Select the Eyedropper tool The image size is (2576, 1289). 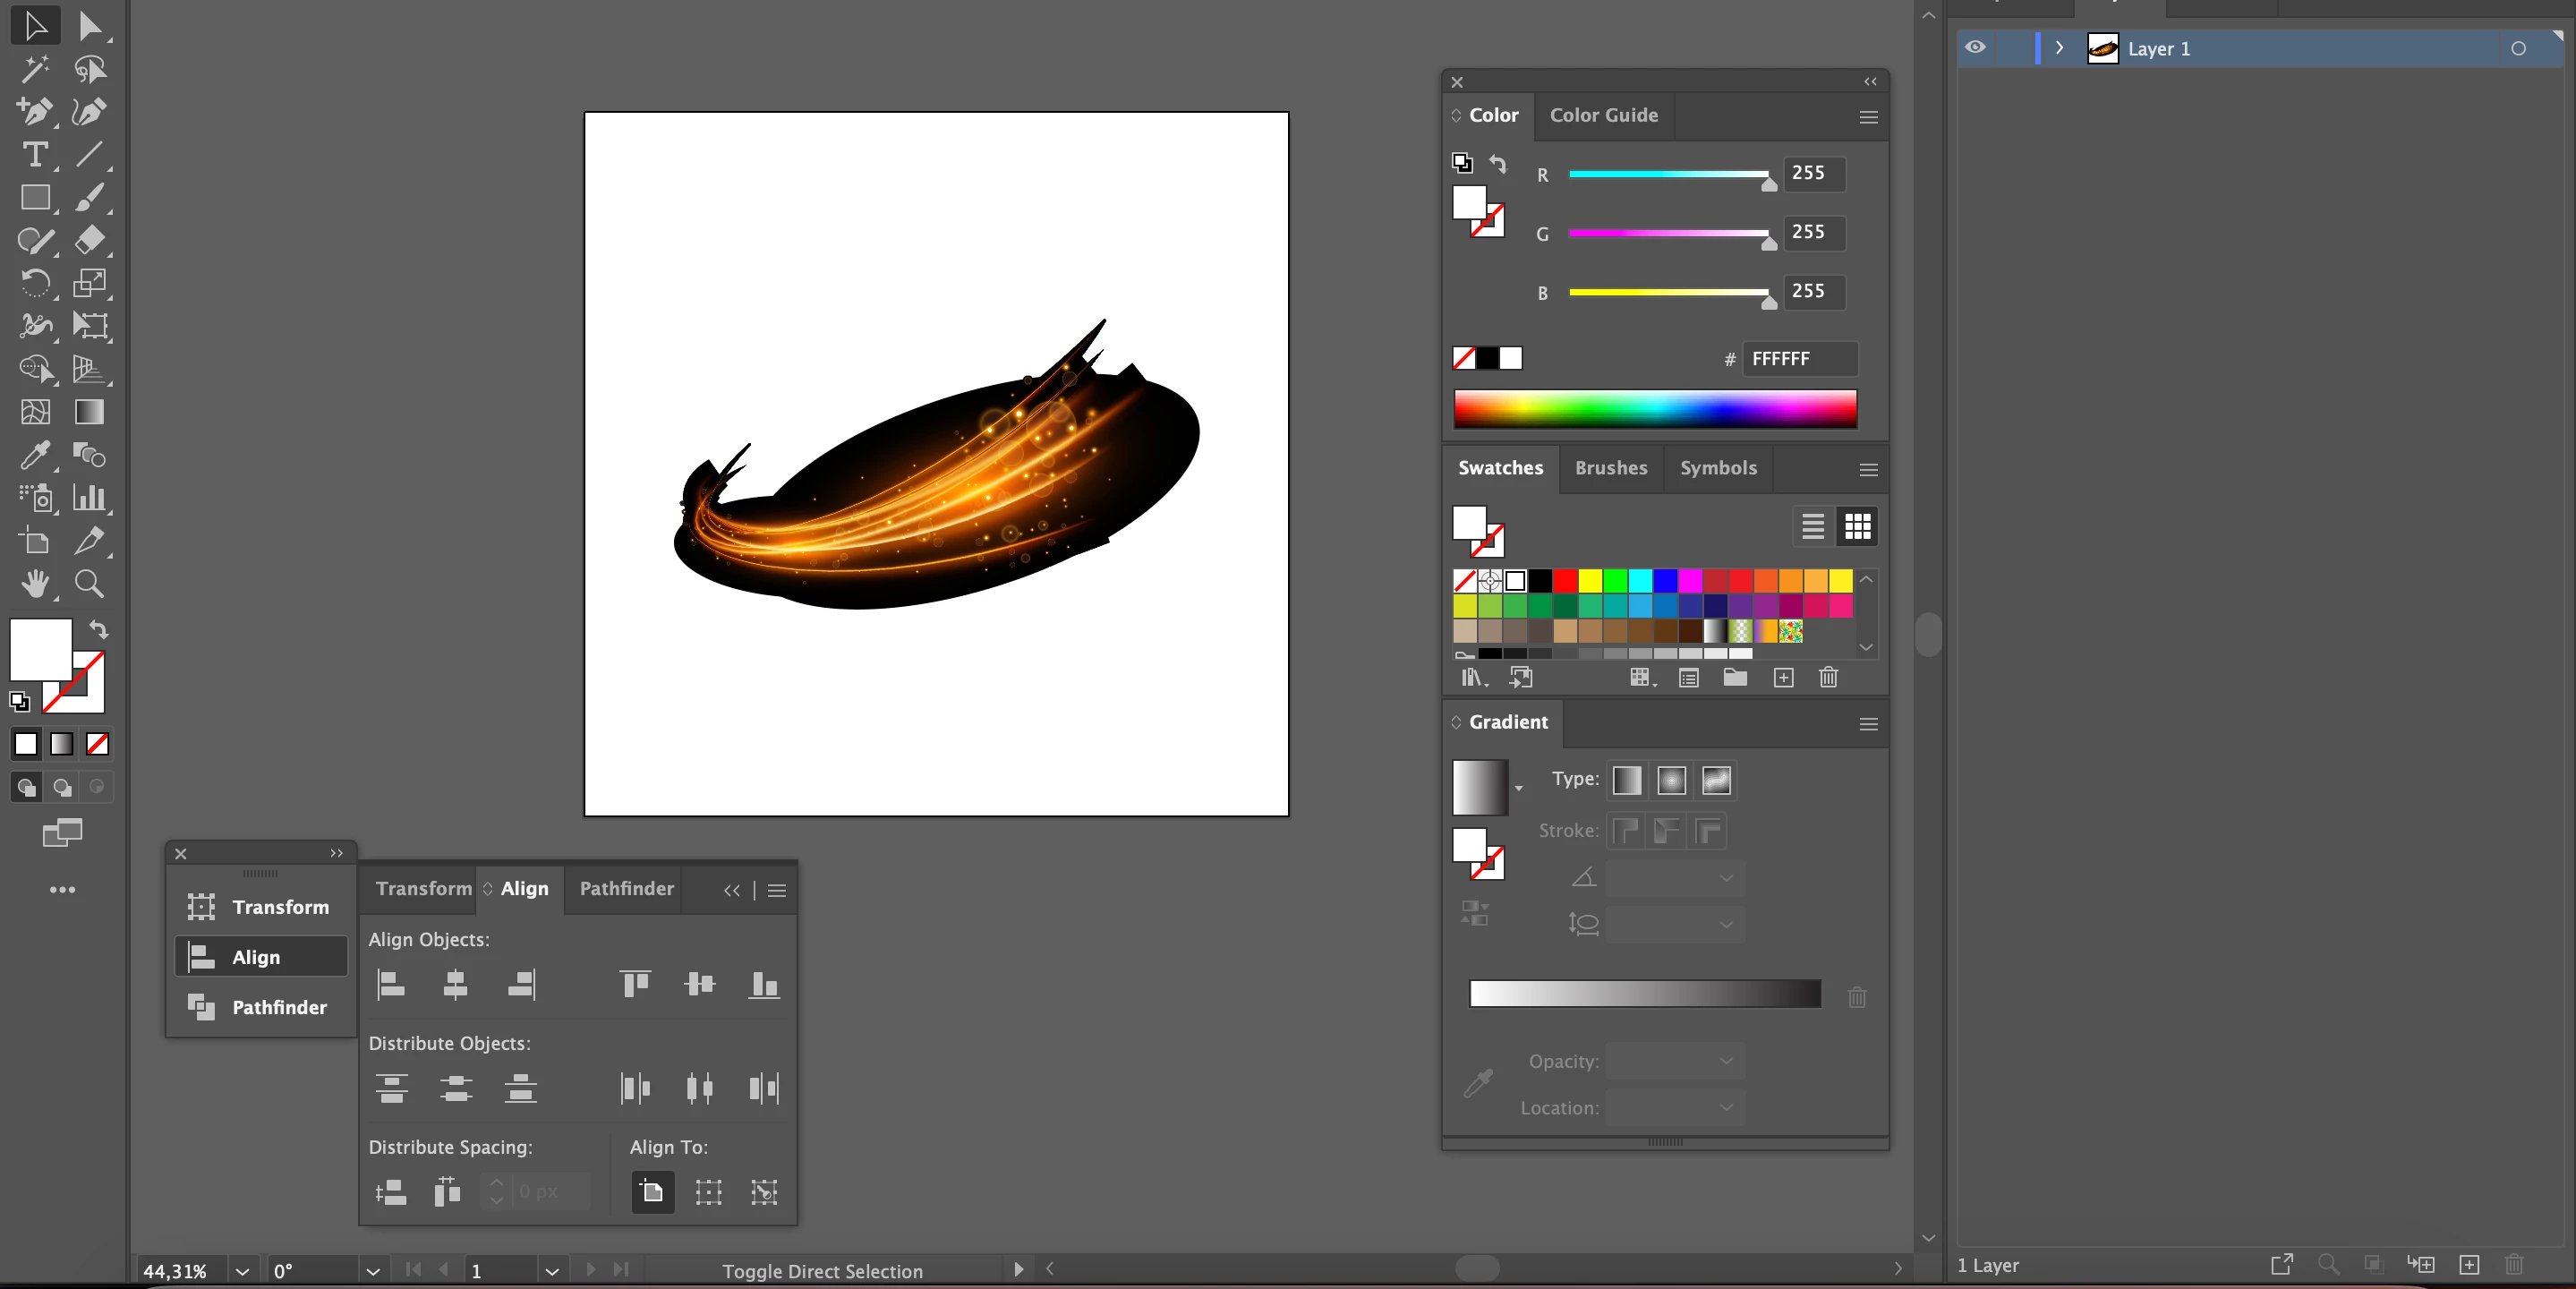click(35, 455)
